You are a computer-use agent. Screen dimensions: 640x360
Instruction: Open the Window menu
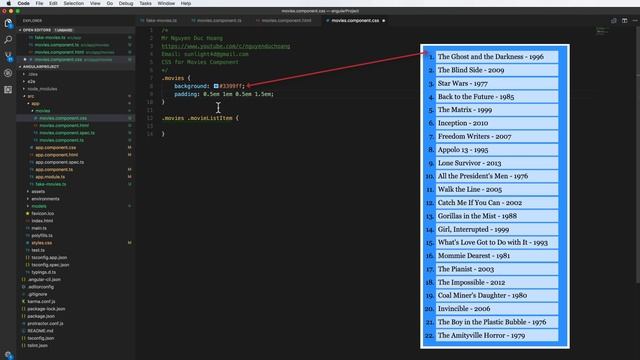pos(166,3)
